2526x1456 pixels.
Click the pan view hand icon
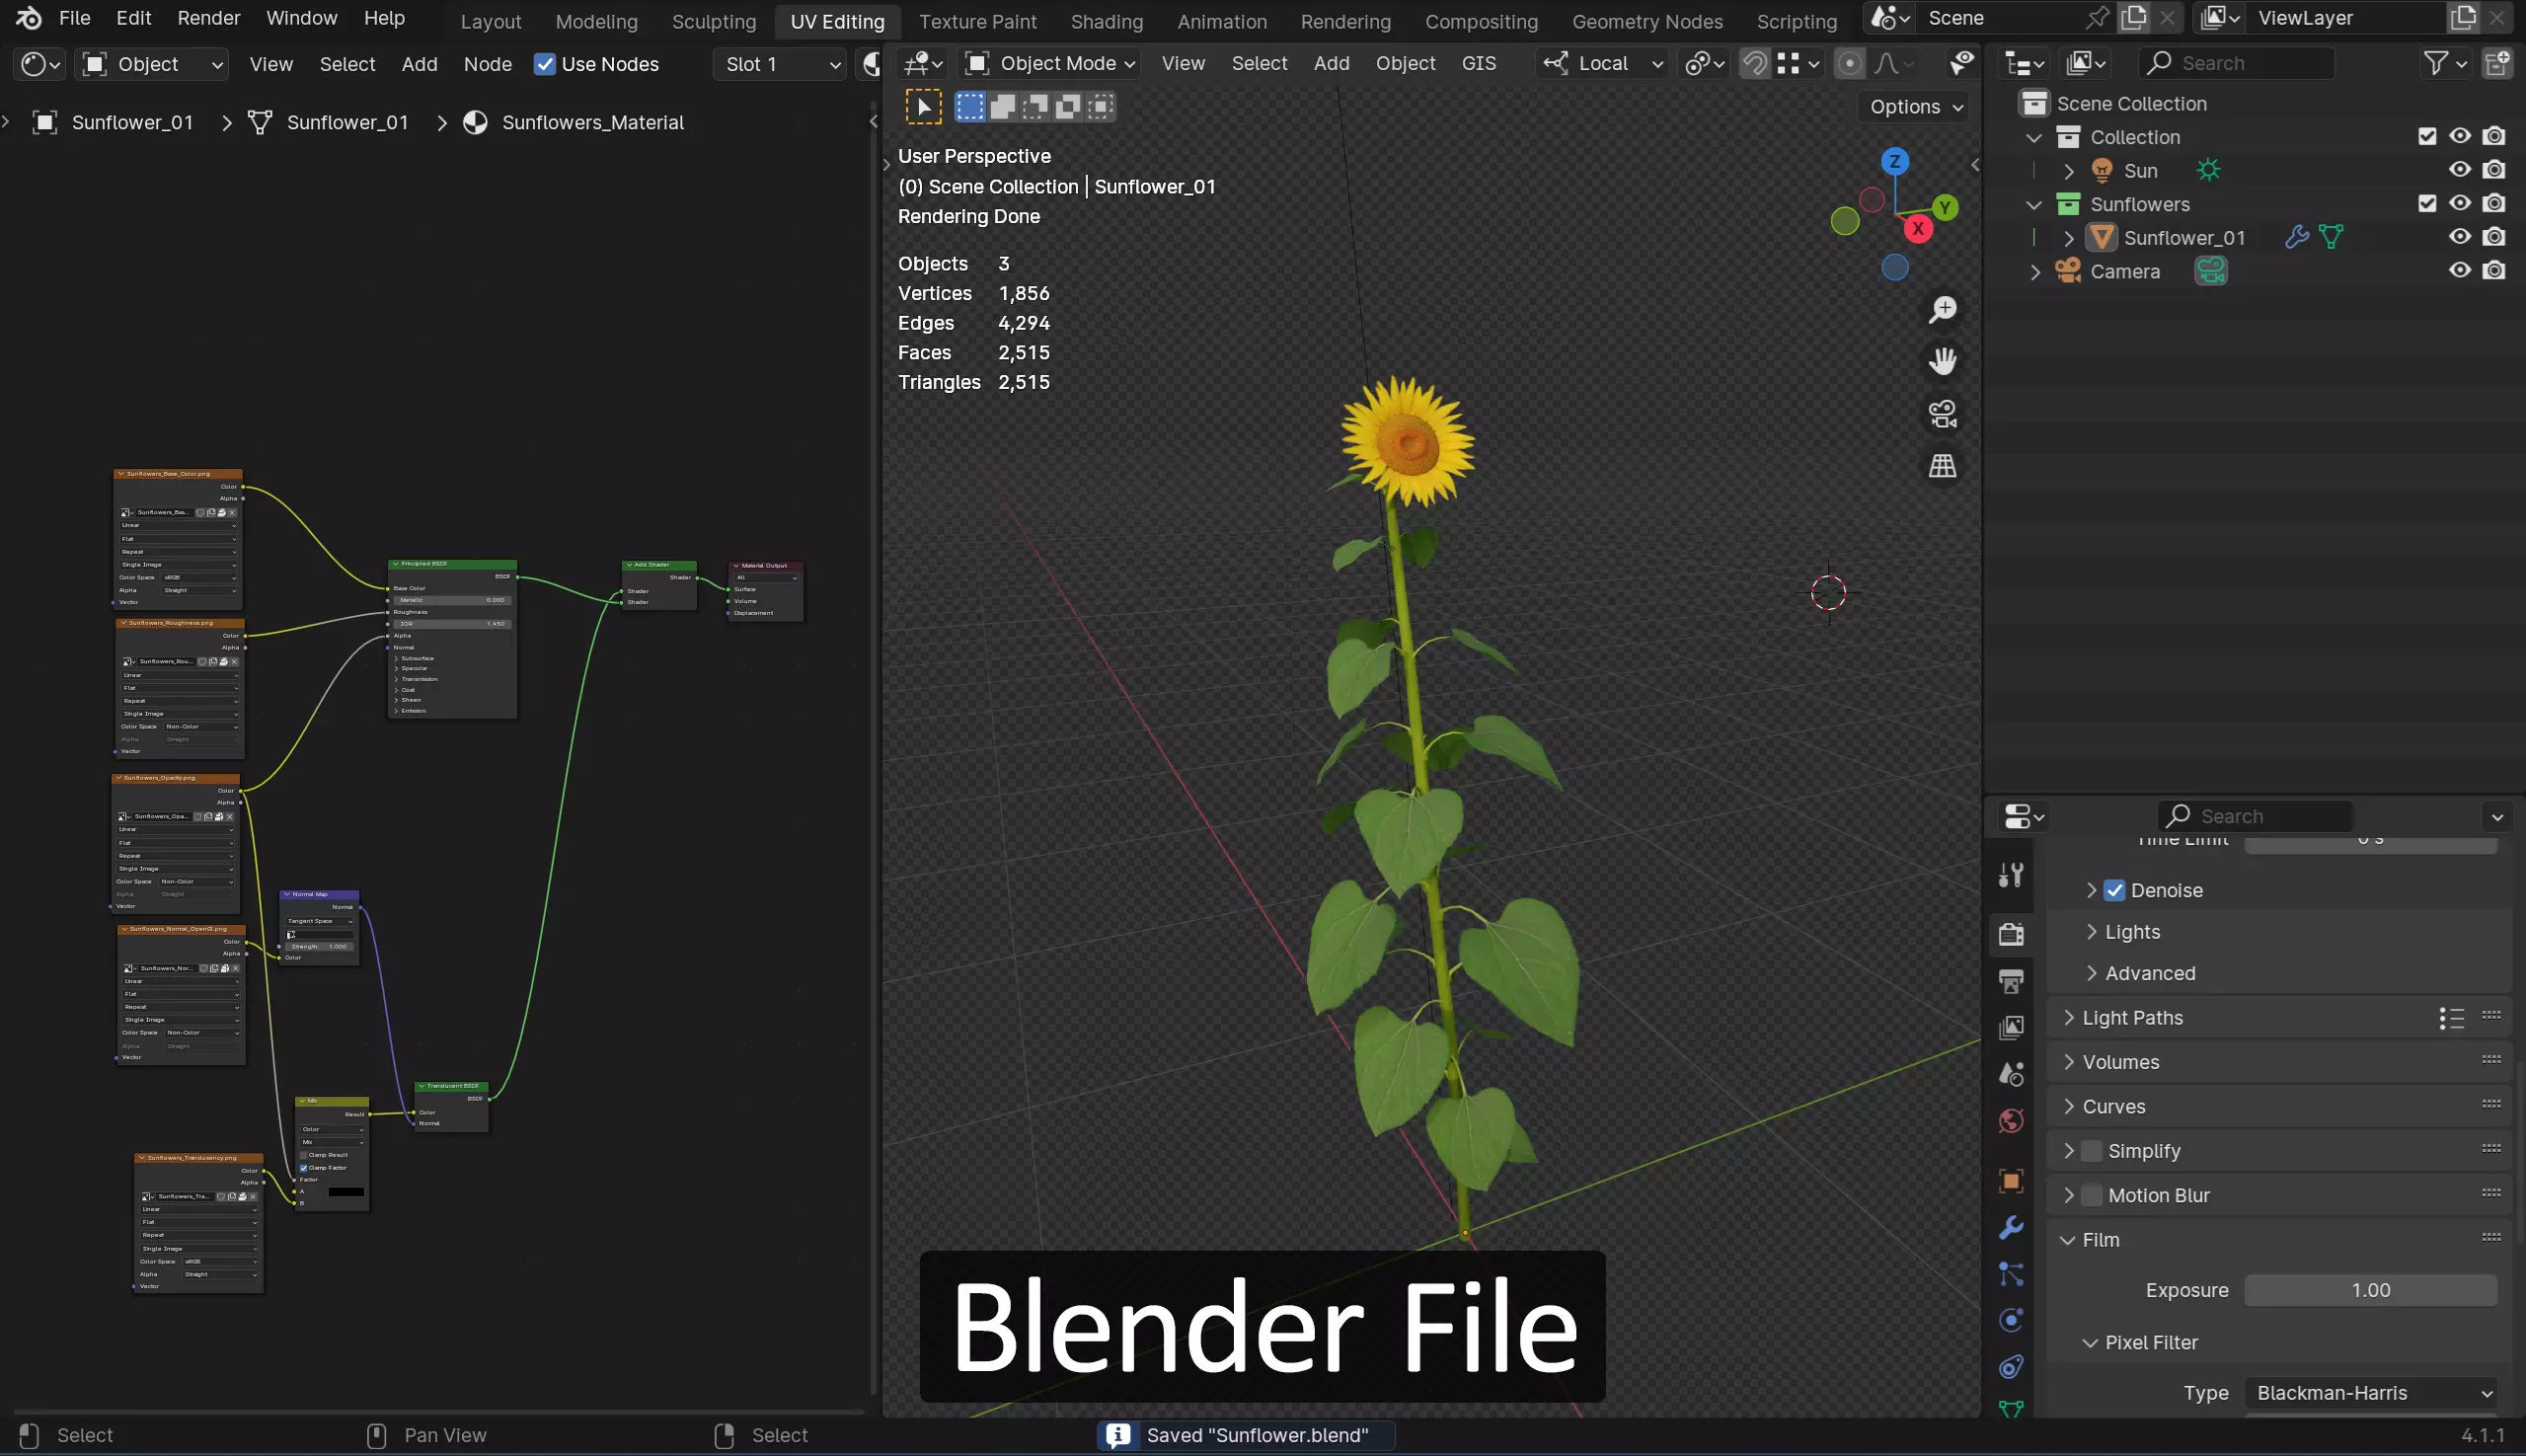point(1942,361)
